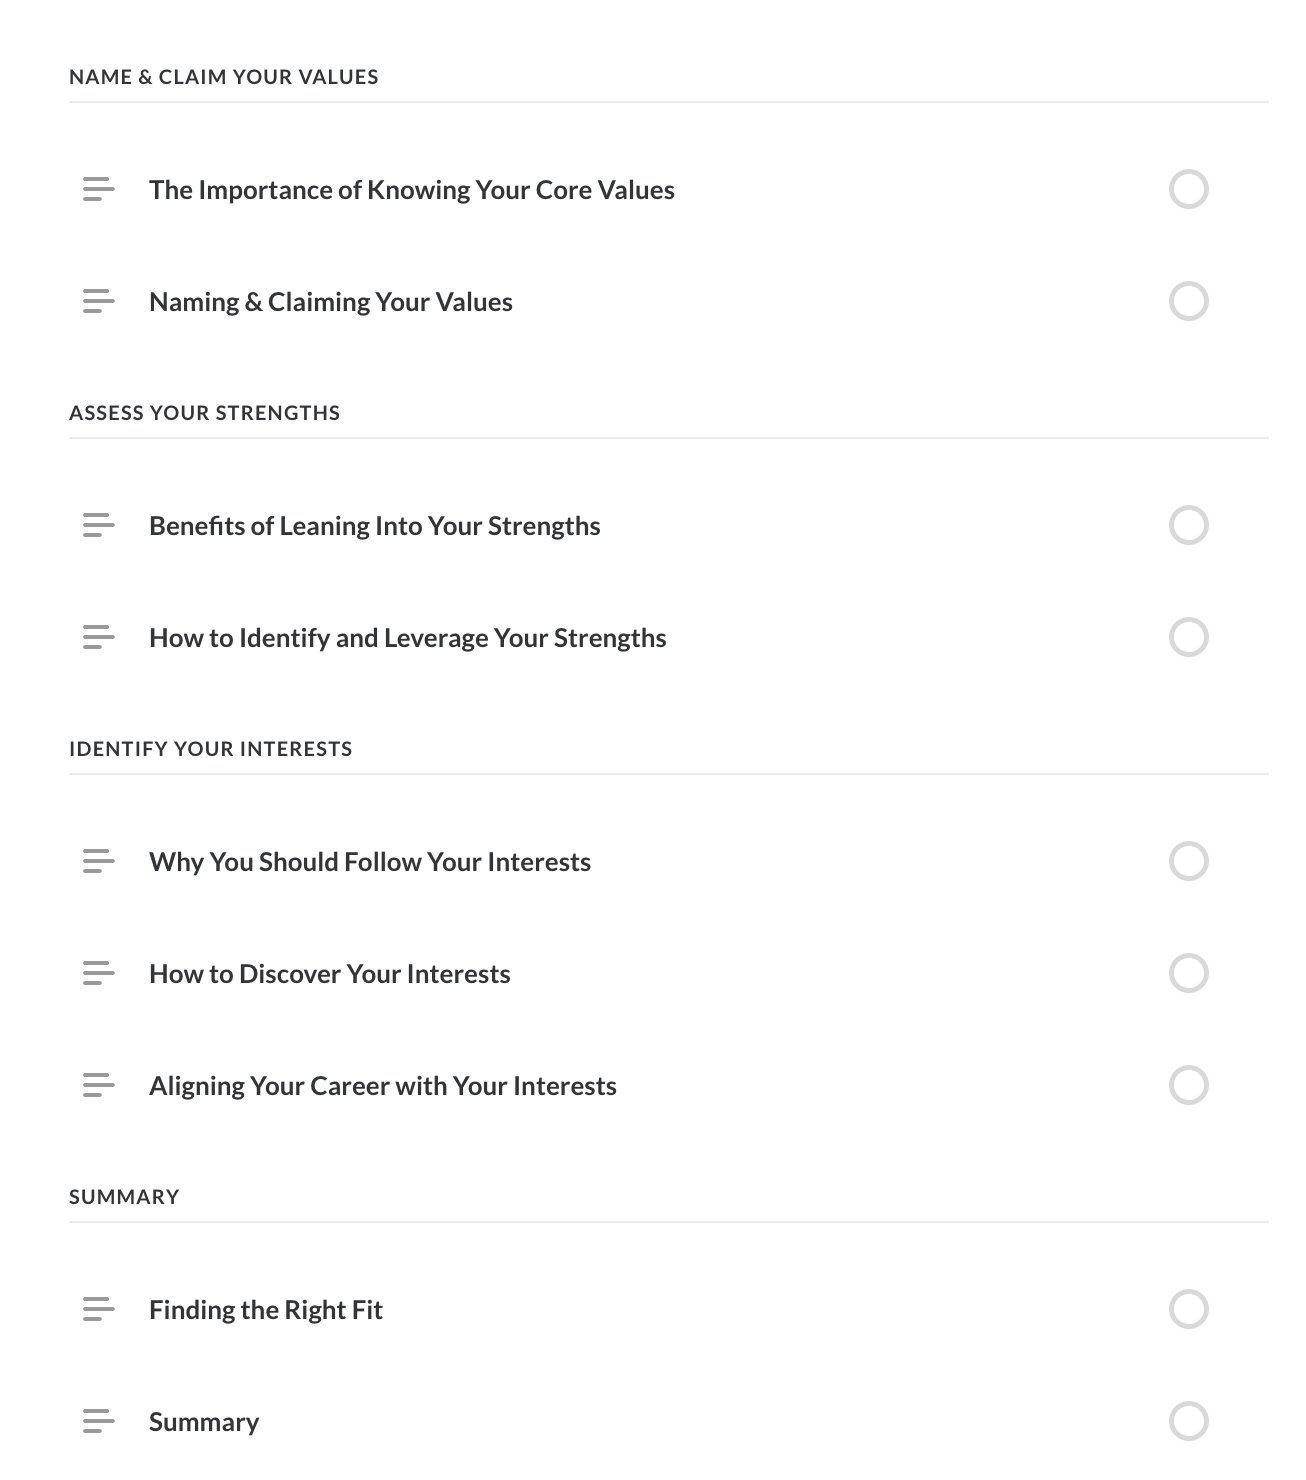The height and width of the screenshot is (1480, 1306).
Task: Check off Benefits of Leaning Into Your Strengths
Action: (1188, 525)
